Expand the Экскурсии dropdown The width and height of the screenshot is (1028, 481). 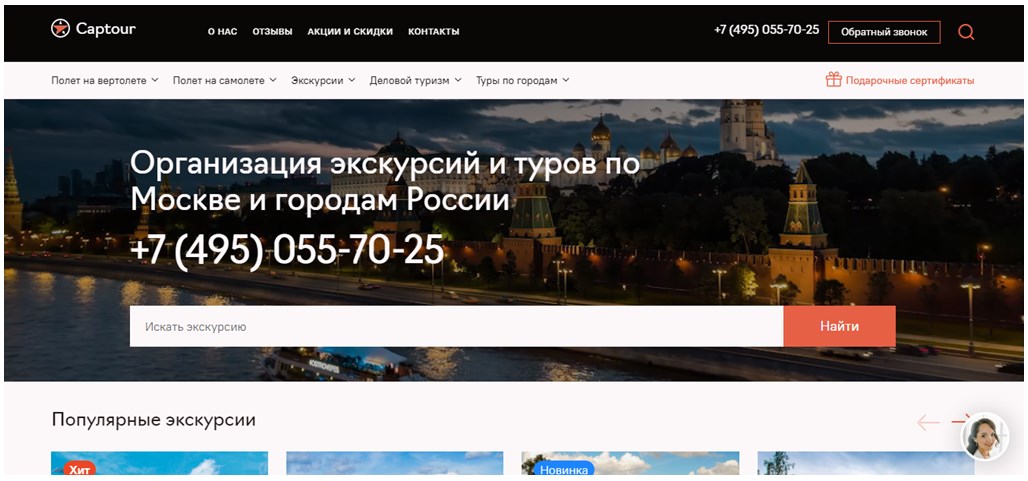click(x=323, y=81)
